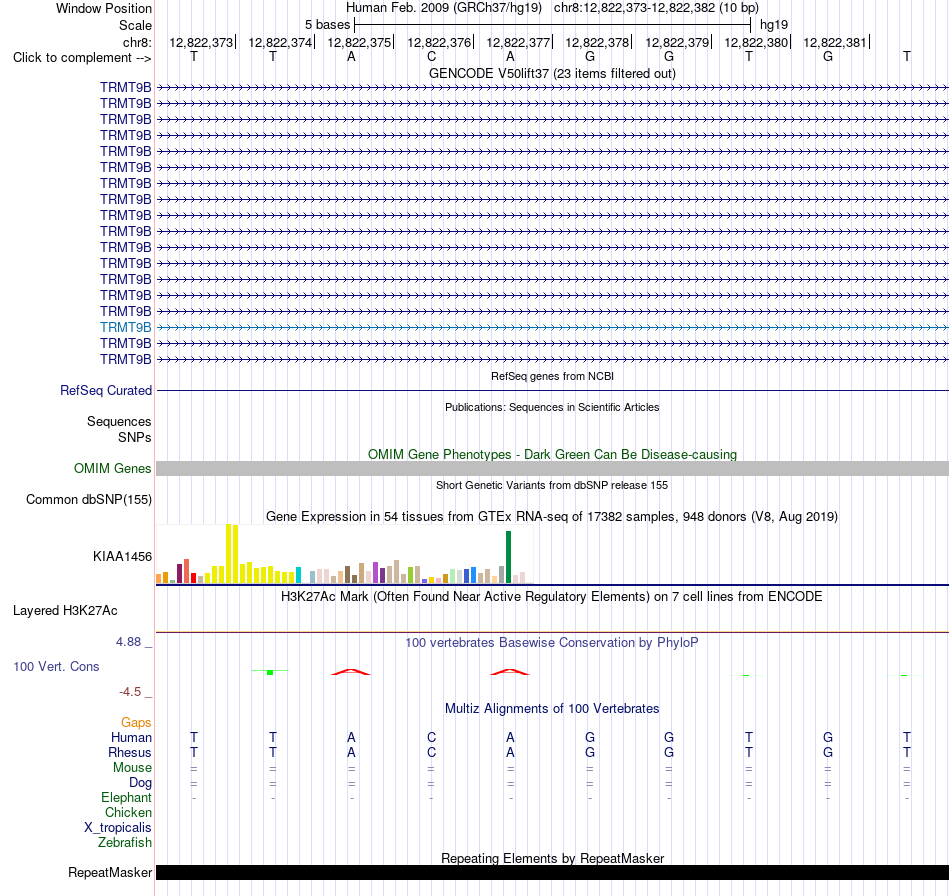Click the chr8:12,822,373-12,822,382 (10 bp) range text
Image resolution: width=950 pixels, height=896 pixels.
tap(656, 8)
